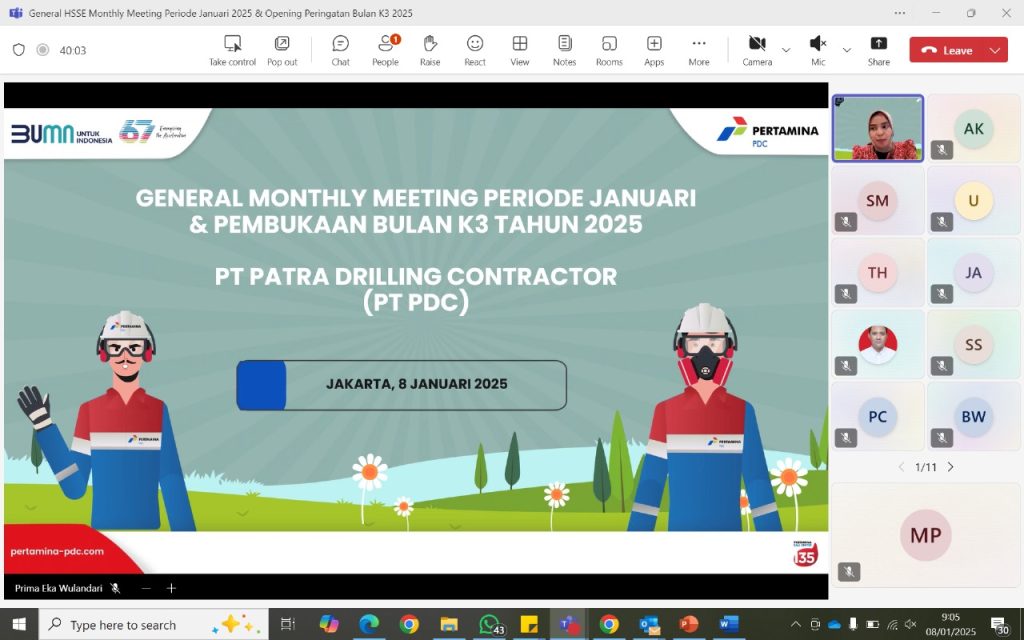Open the meeting Chat panel
The image size is (1024, 640).
340,50
